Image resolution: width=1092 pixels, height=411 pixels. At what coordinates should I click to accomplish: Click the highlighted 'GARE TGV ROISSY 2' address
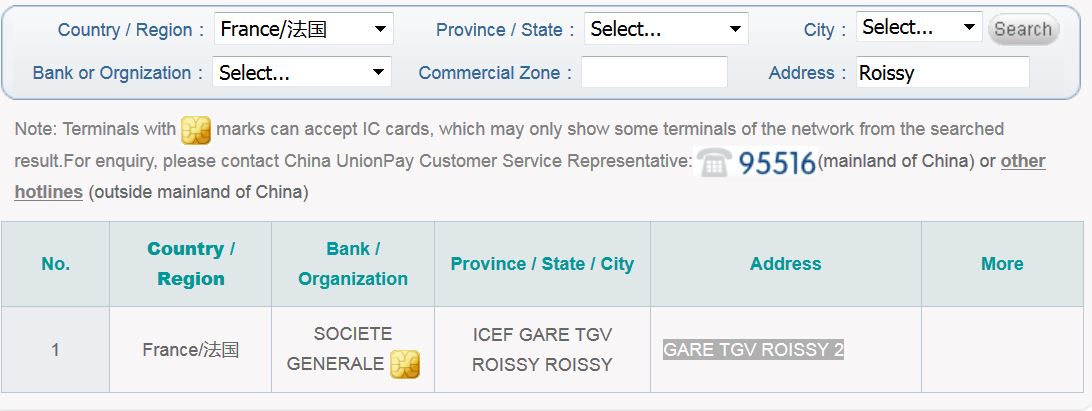tap(753, 350)
